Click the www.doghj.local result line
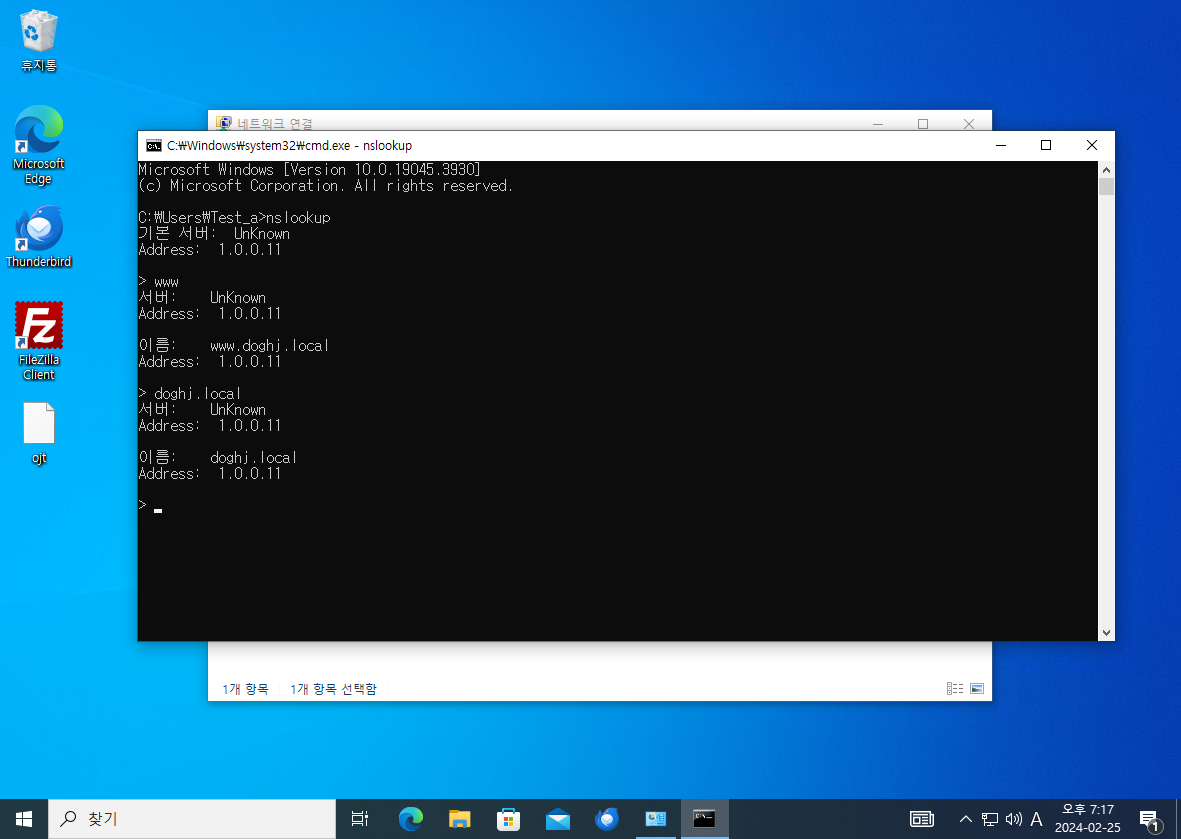Image resolution: width=1181 pixels, height=839 pixels. (233, 346)
